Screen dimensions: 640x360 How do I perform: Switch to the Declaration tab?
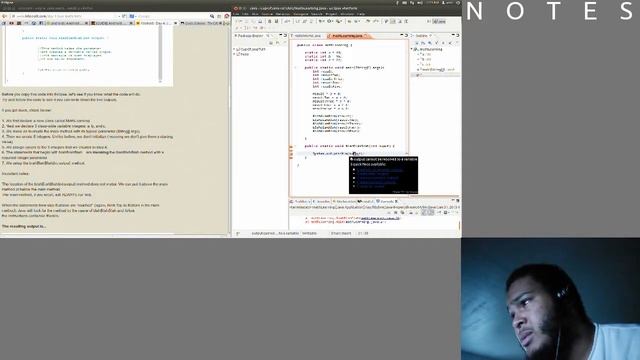344,202
